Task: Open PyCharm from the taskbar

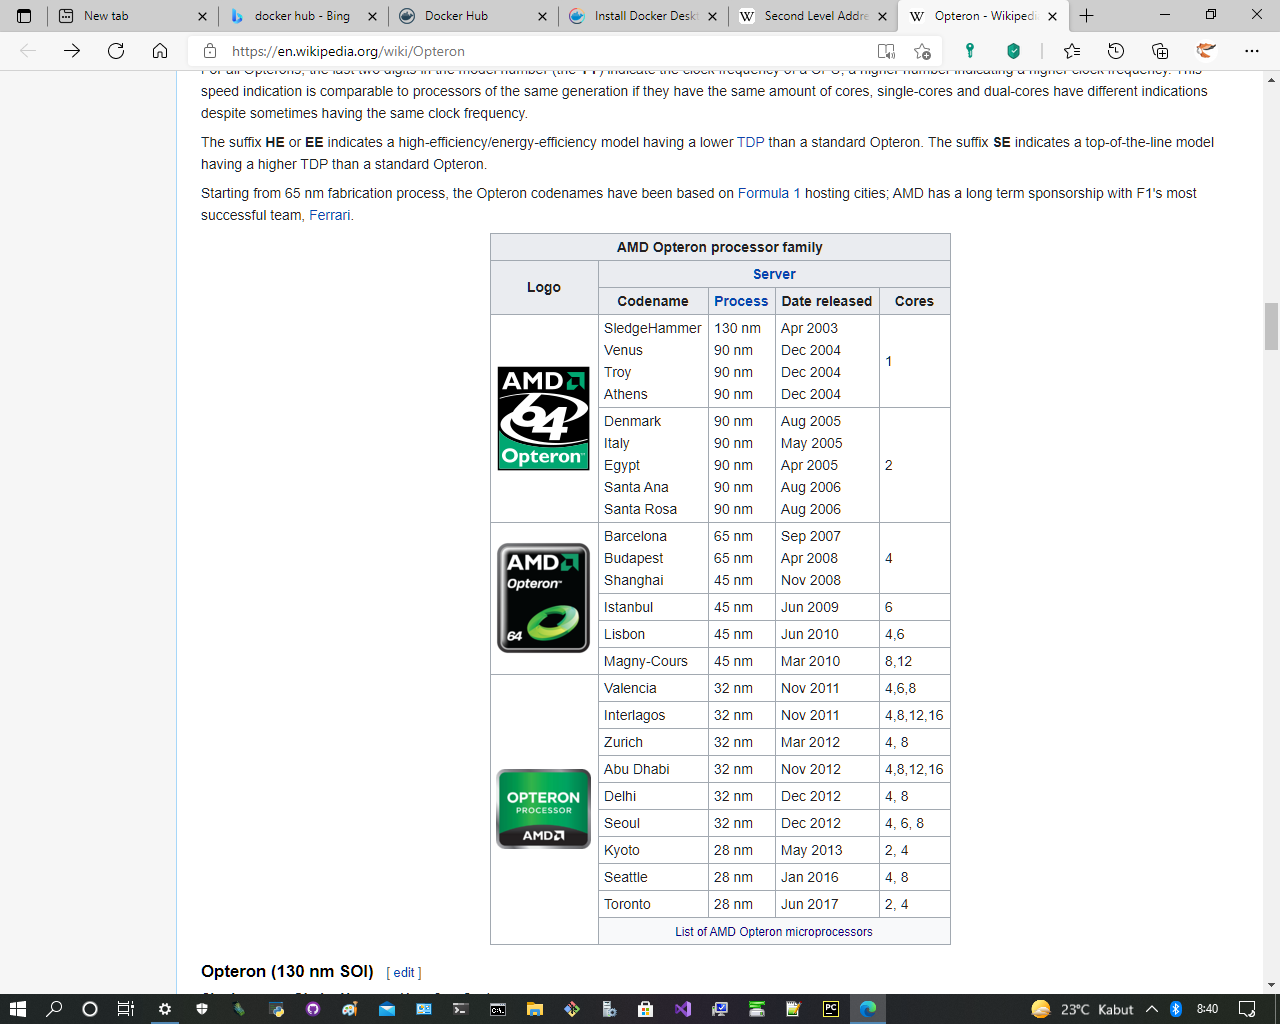Action: (831, 1009)
